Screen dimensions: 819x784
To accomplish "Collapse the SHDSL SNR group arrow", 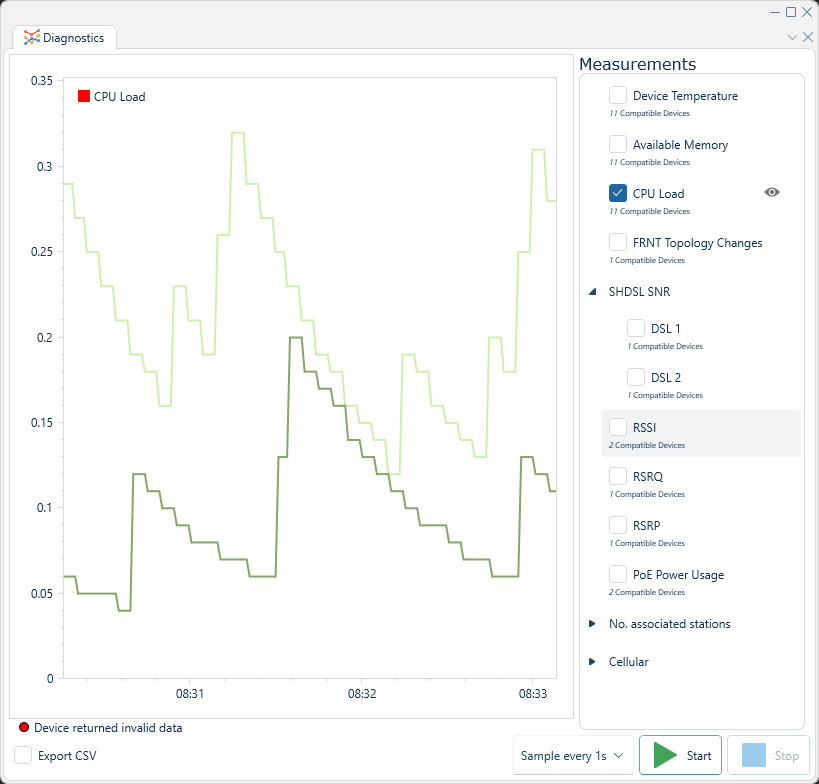I will click(x=592, y=291).
